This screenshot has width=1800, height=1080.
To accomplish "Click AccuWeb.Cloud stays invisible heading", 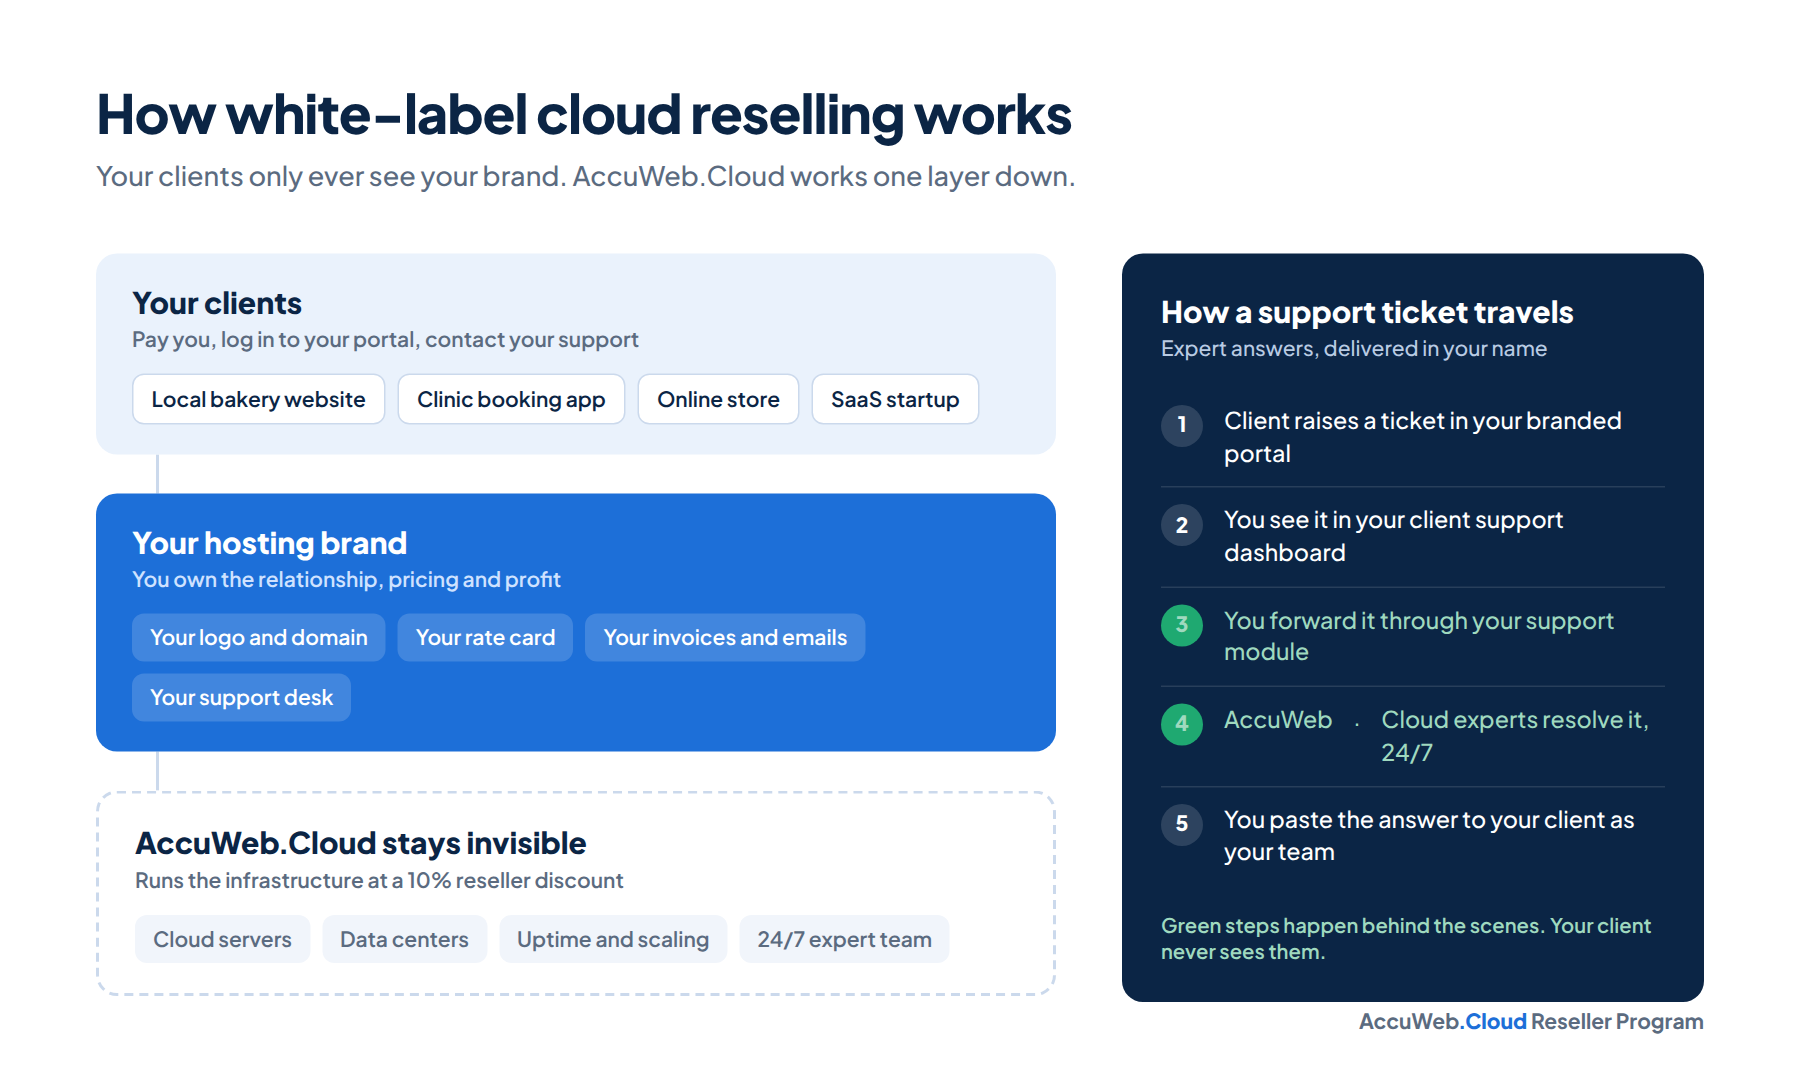I will point(360,843).
